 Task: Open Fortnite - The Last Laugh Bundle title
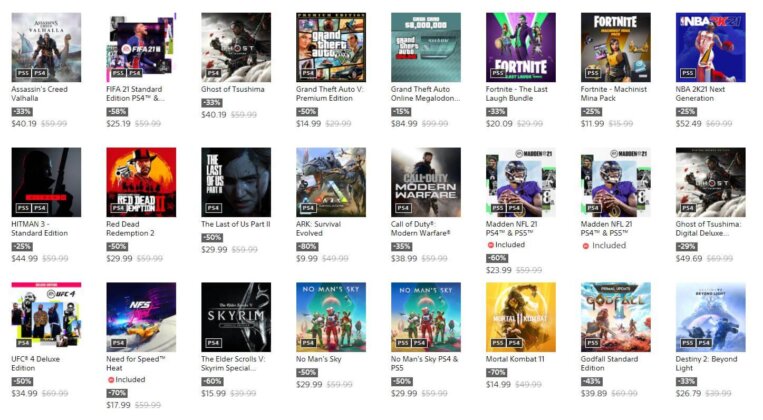coord(516,93)
